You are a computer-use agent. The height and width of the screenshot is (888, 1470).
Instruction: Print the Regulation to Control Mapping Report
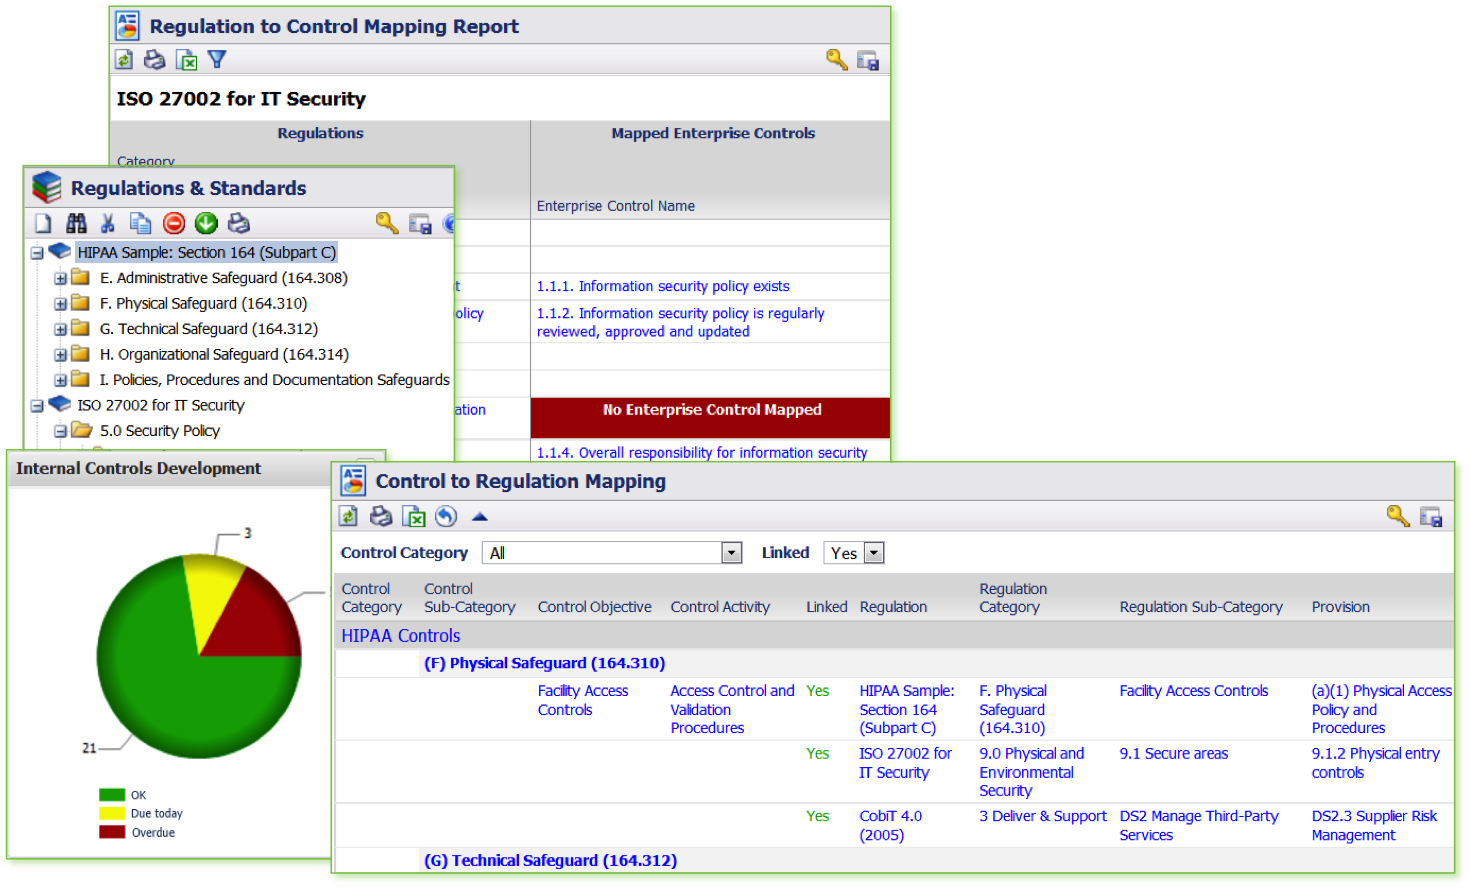coord(154,60)
